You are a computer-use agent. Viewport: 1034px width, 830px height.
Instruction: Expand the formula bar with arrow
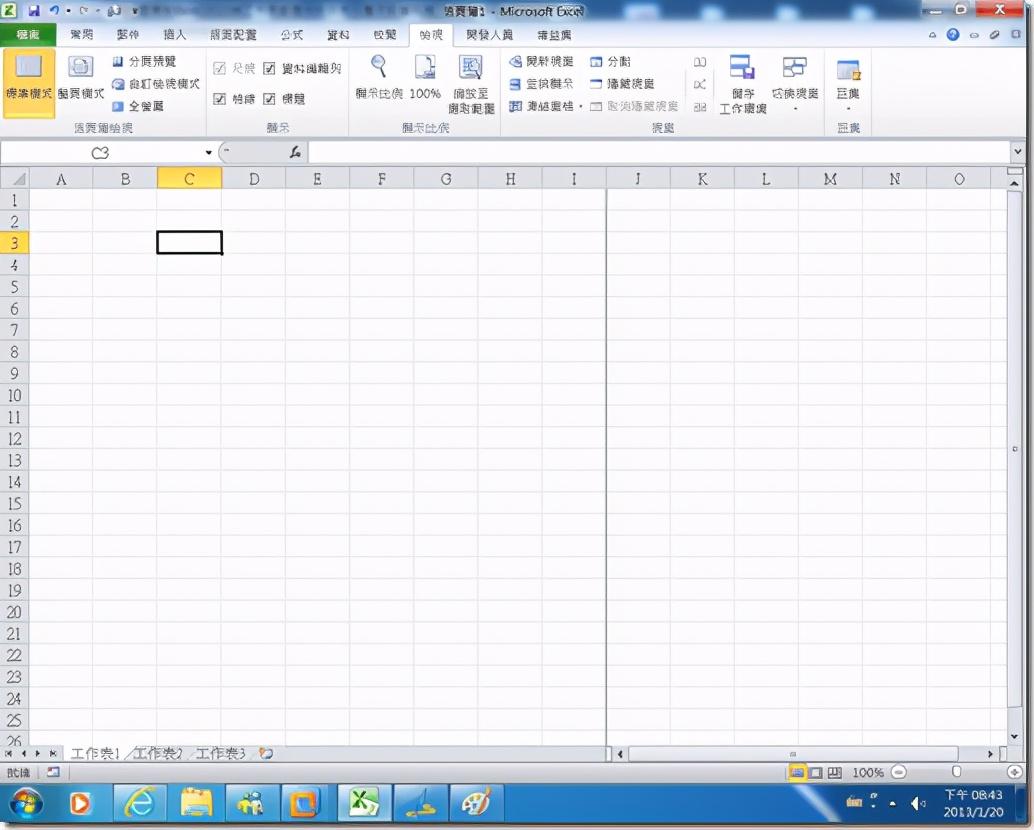(x=1018, y=152)
